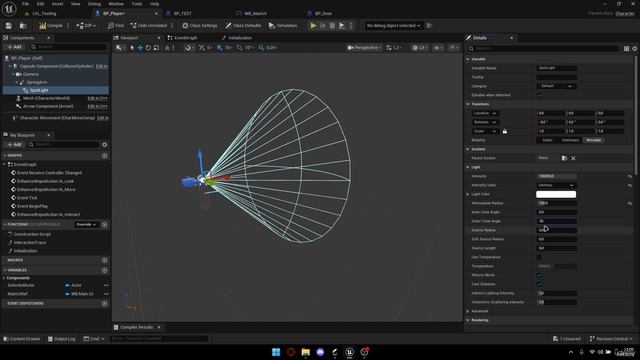Open Windows Start menu

point(276,352)
